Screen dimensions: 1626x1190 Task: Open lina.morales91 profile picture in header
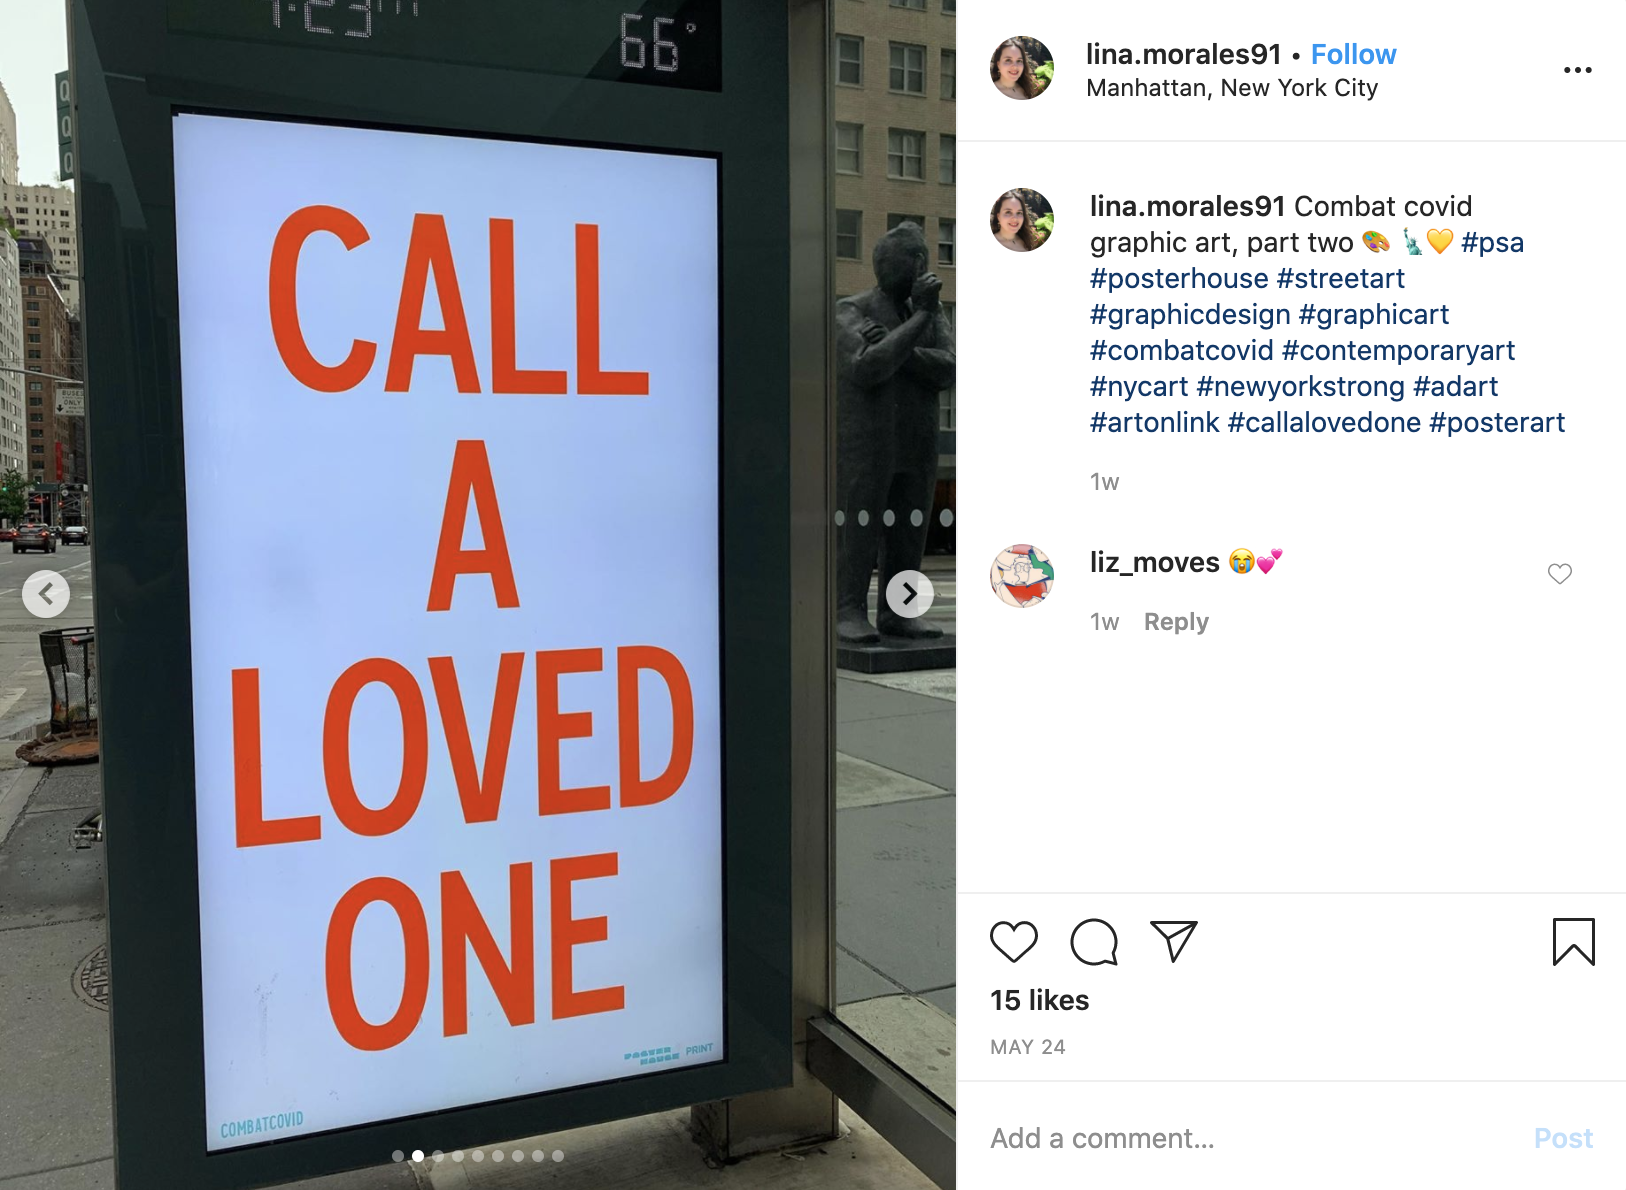[1022, 68]
